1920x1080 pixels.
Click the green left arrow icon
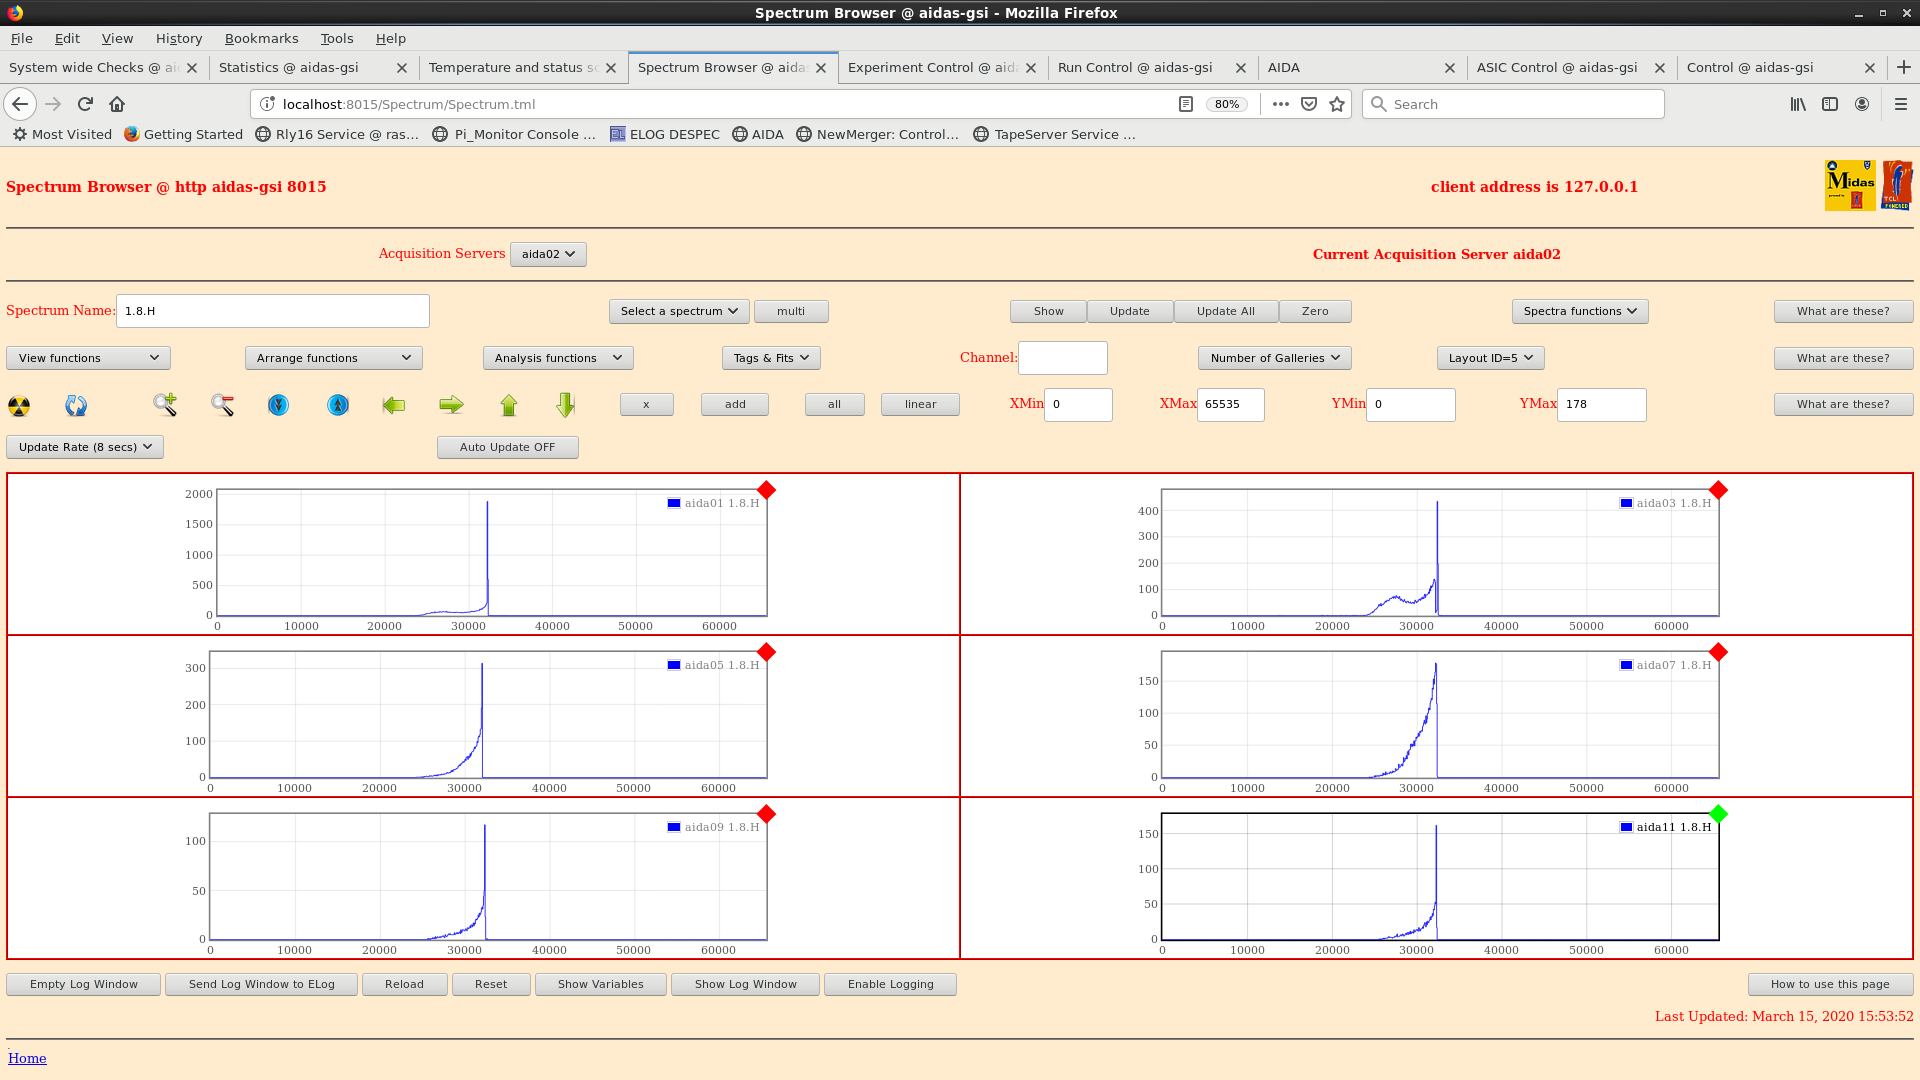tap(394, 405)
